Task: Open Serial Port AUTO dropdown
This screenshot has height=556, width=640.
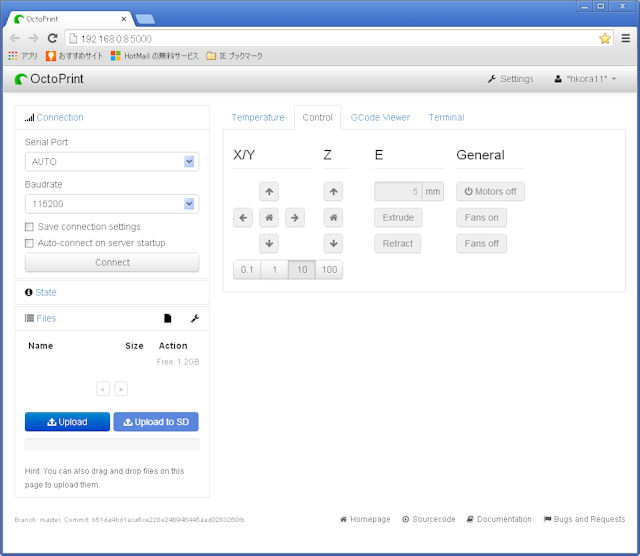Action: [112, 162]
